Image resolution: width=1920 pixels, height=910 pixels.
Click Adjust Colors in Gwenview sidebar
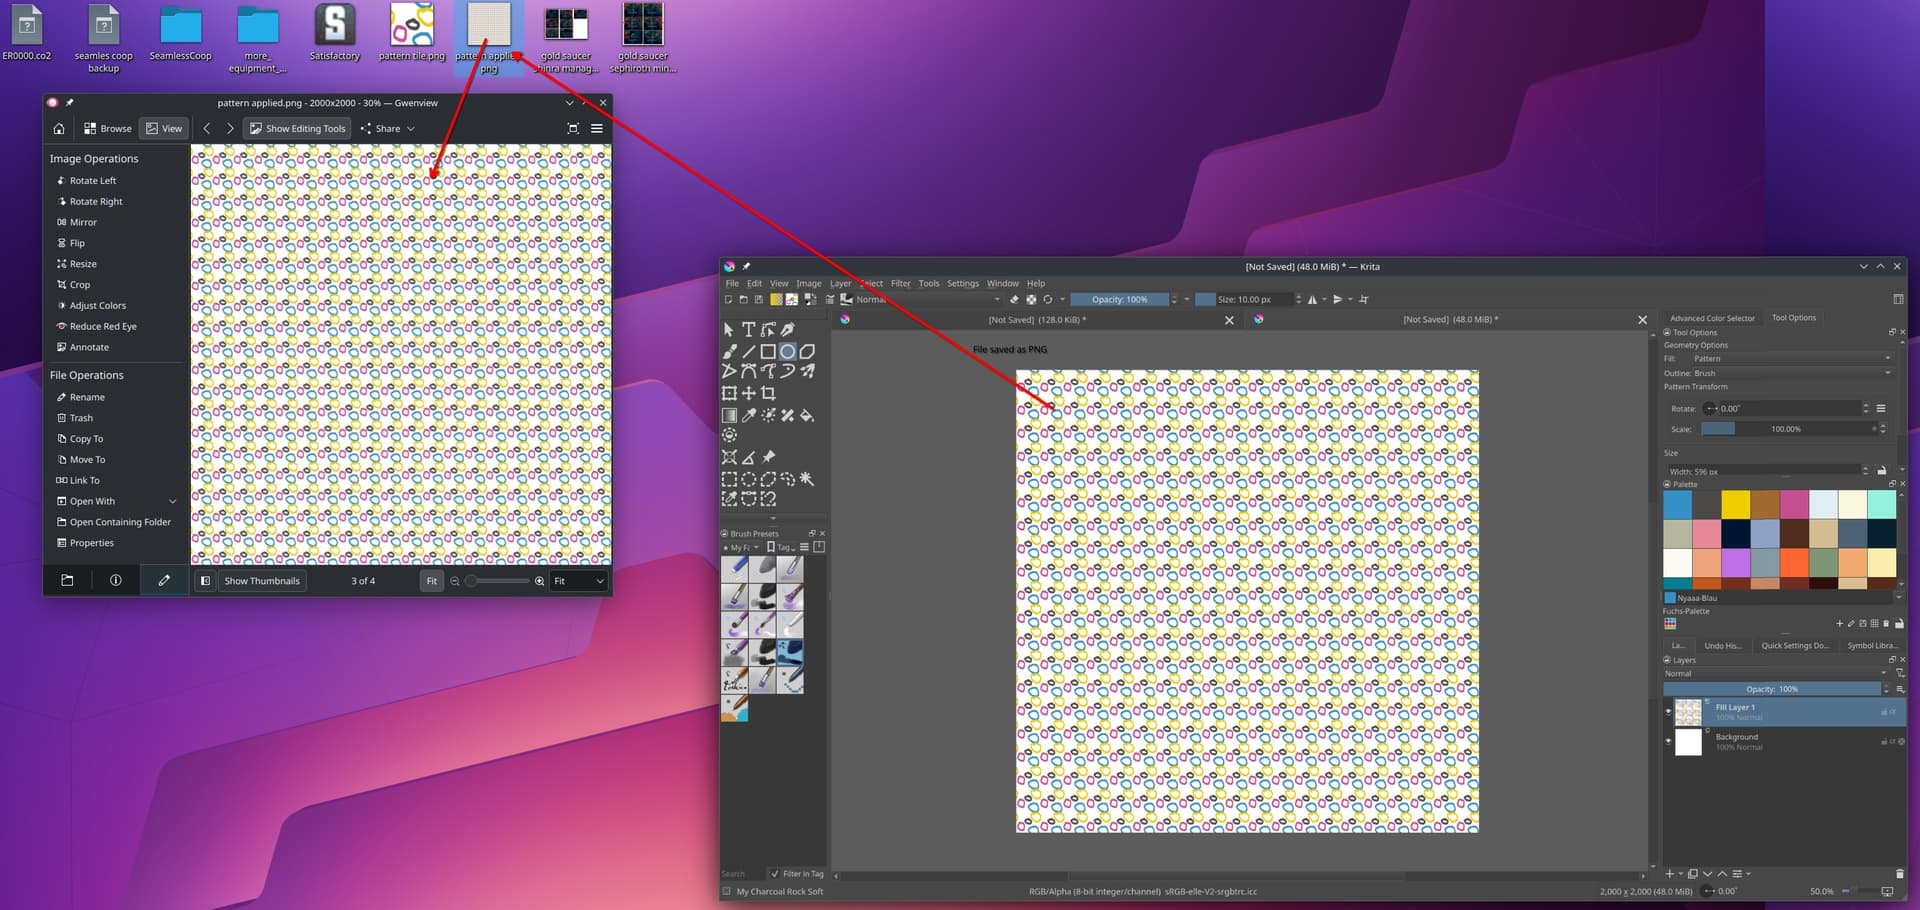[x=98, y=305]
